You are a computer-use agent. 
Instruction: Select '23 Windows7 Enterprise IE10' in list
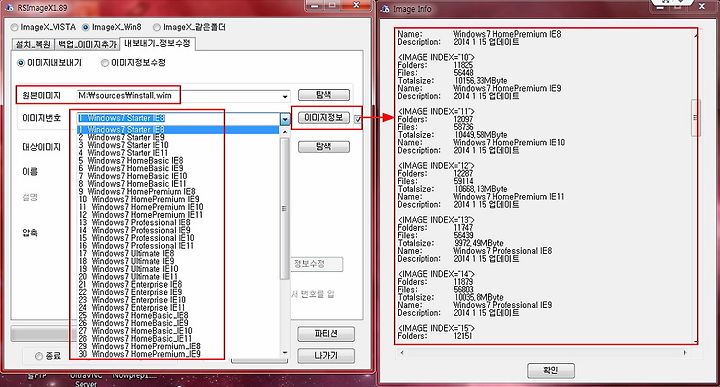(178, 300)
